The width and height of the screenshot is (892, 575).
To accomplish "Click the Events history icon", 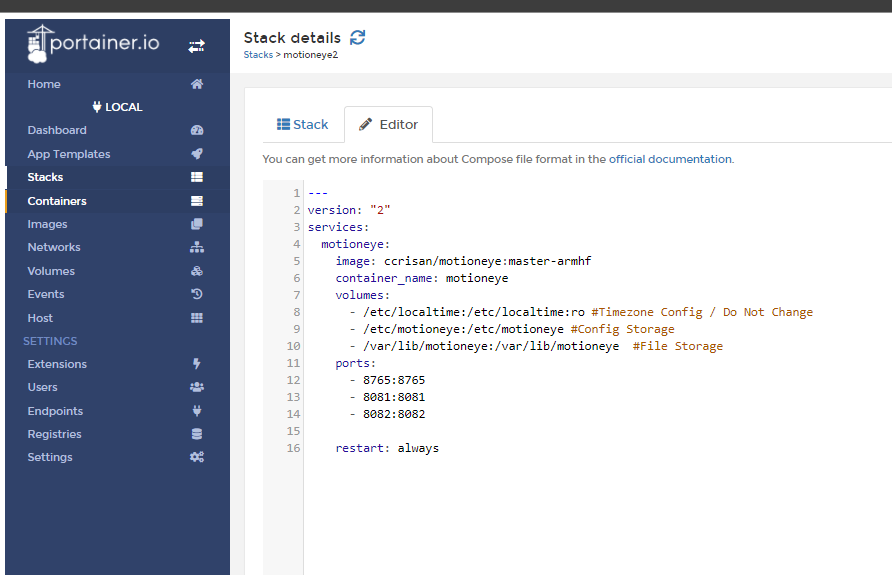I will click(x=197, y=294).
